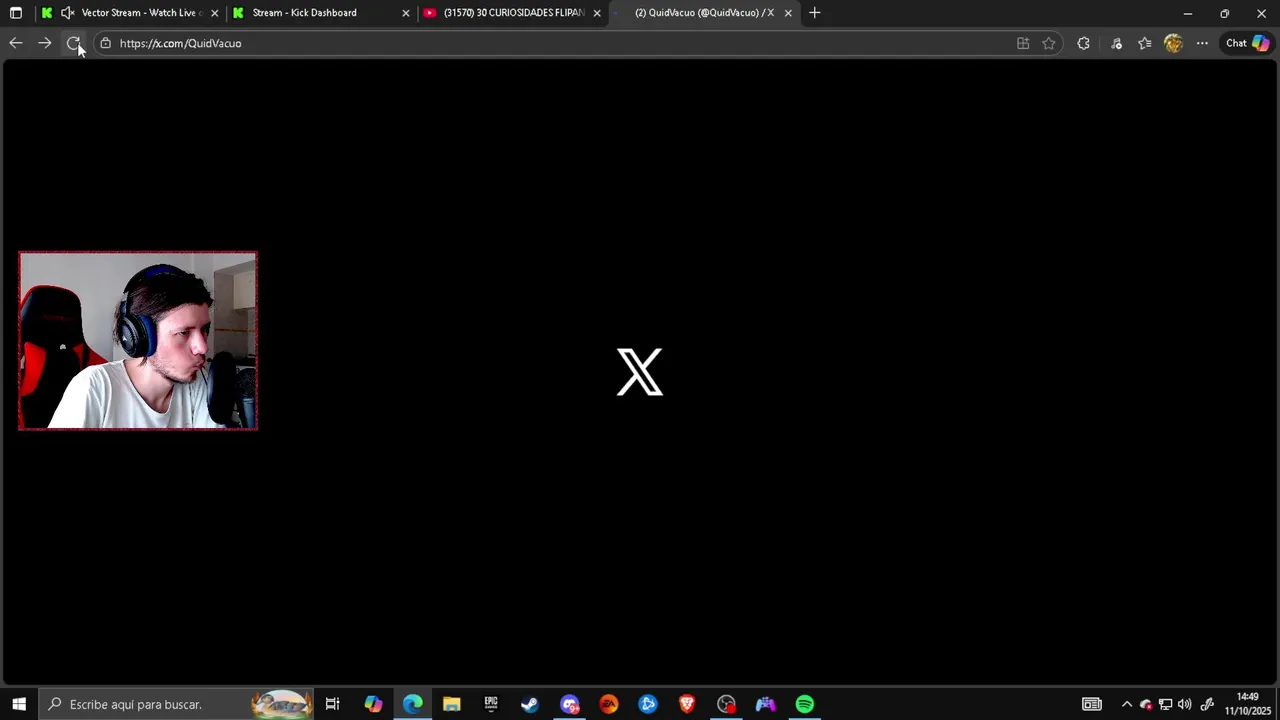Restore down the Edge window

click(x=1224, y=13)
